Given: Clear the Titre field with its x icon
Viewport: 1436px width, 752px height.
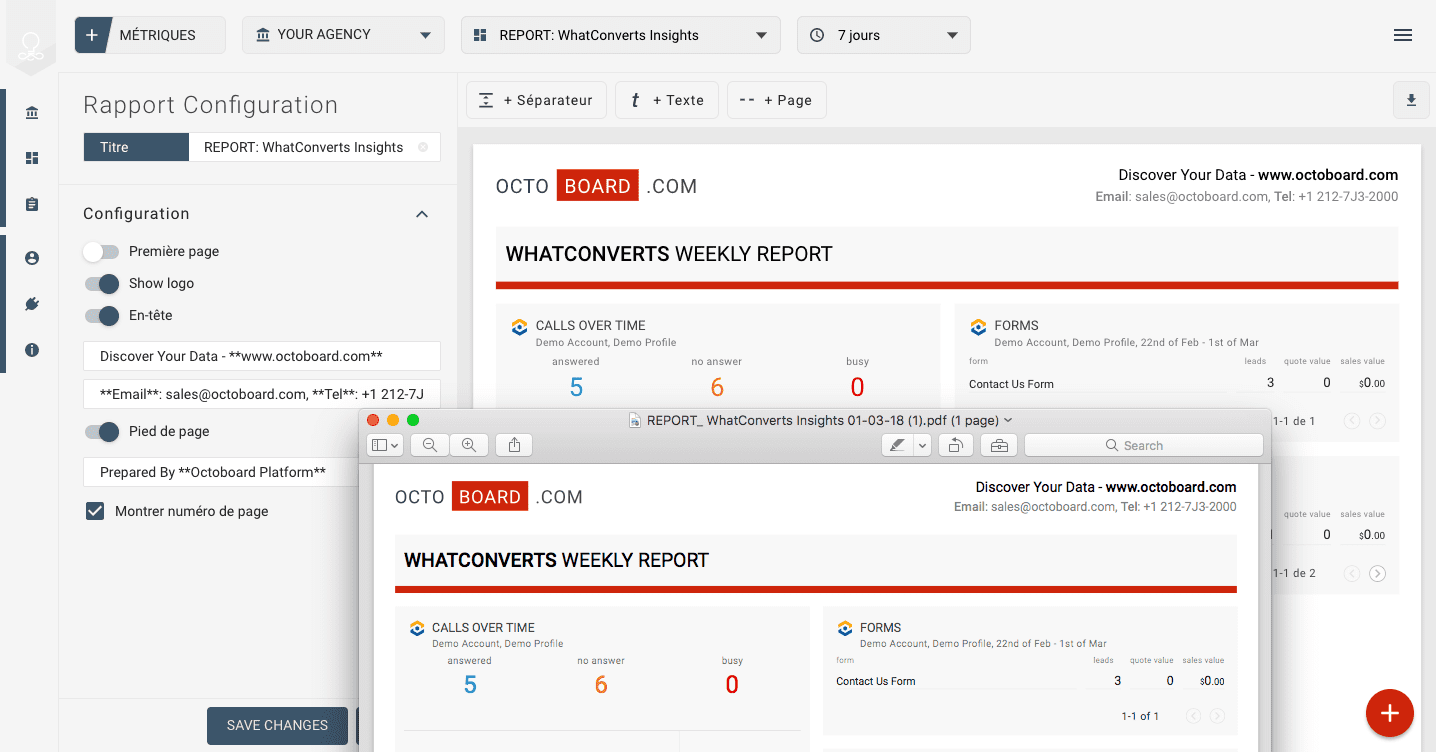Looking at the screenshot, I should 423,147.
